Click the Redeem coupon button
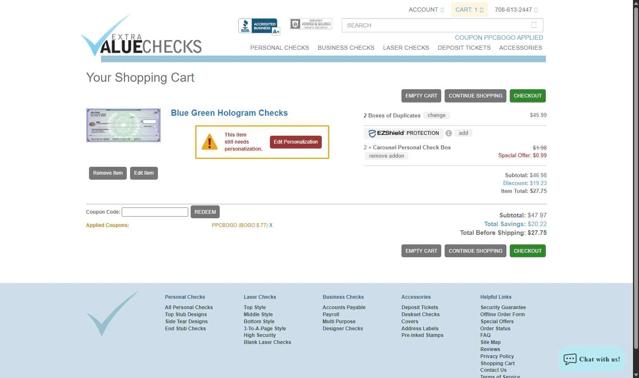The image size is (639, 378). click(x=205, y=212)
